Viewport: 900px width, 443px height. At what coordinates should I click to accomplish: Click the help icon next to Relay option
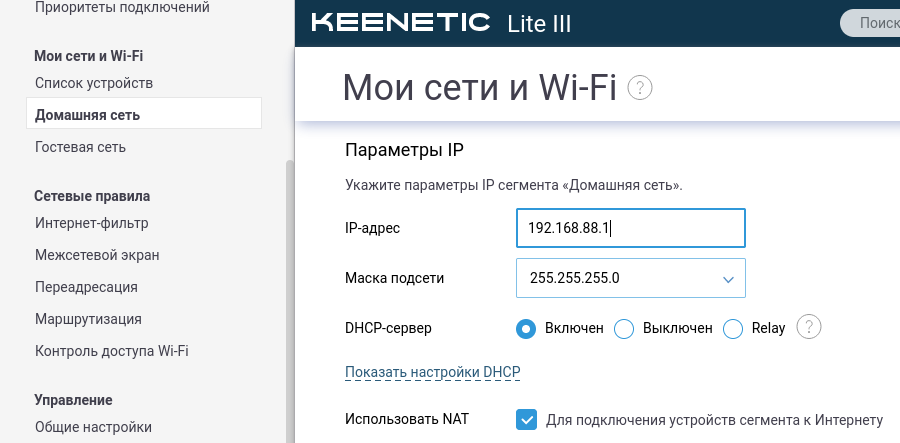tap(809, 327)
